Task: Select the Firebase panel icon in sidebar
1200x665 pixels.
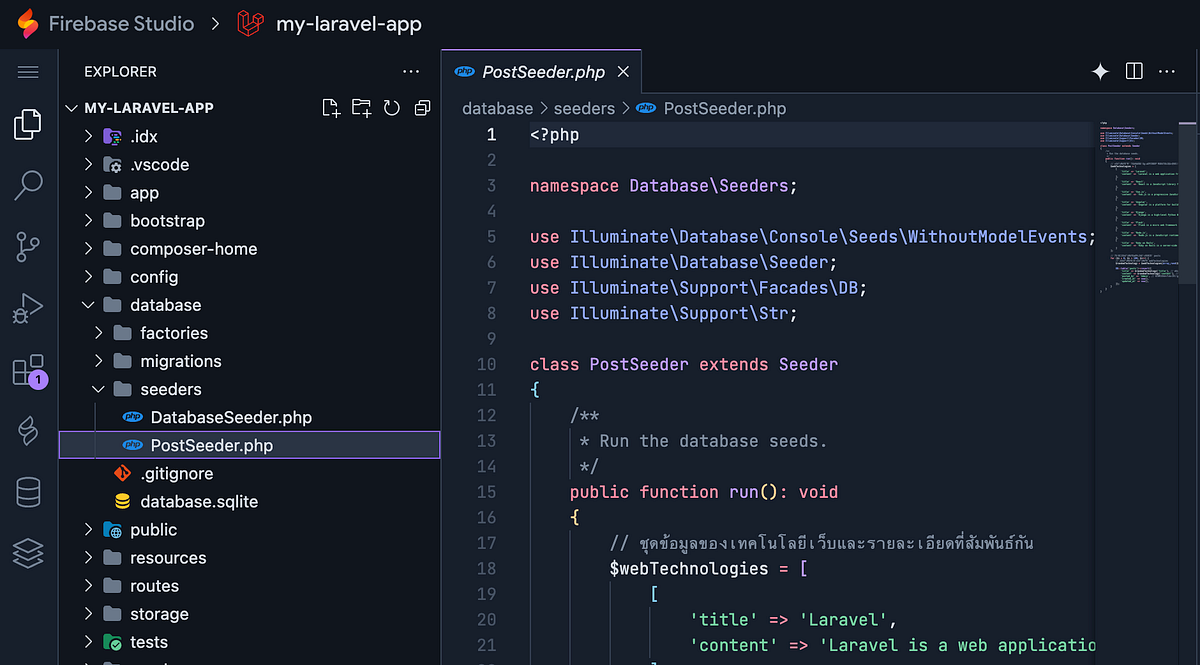Action: [27, 431]
